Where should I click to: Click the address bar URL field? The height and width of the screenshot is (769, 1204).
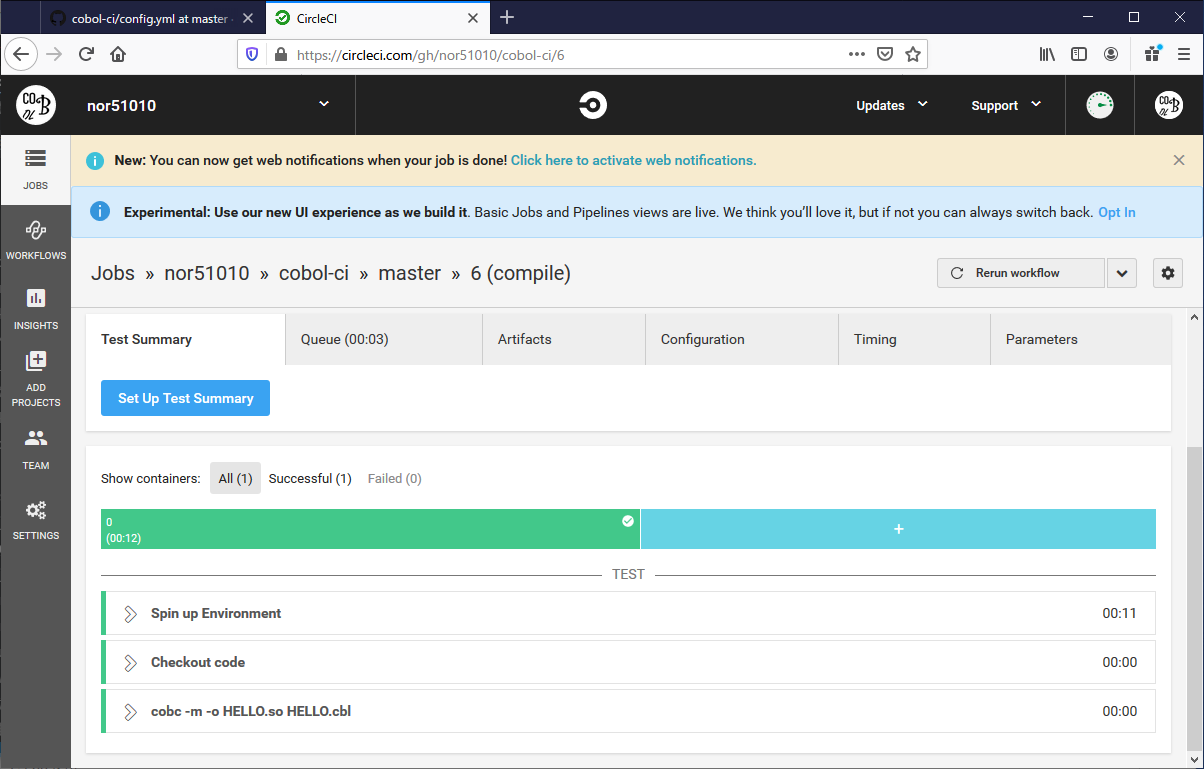coord(570,54)
